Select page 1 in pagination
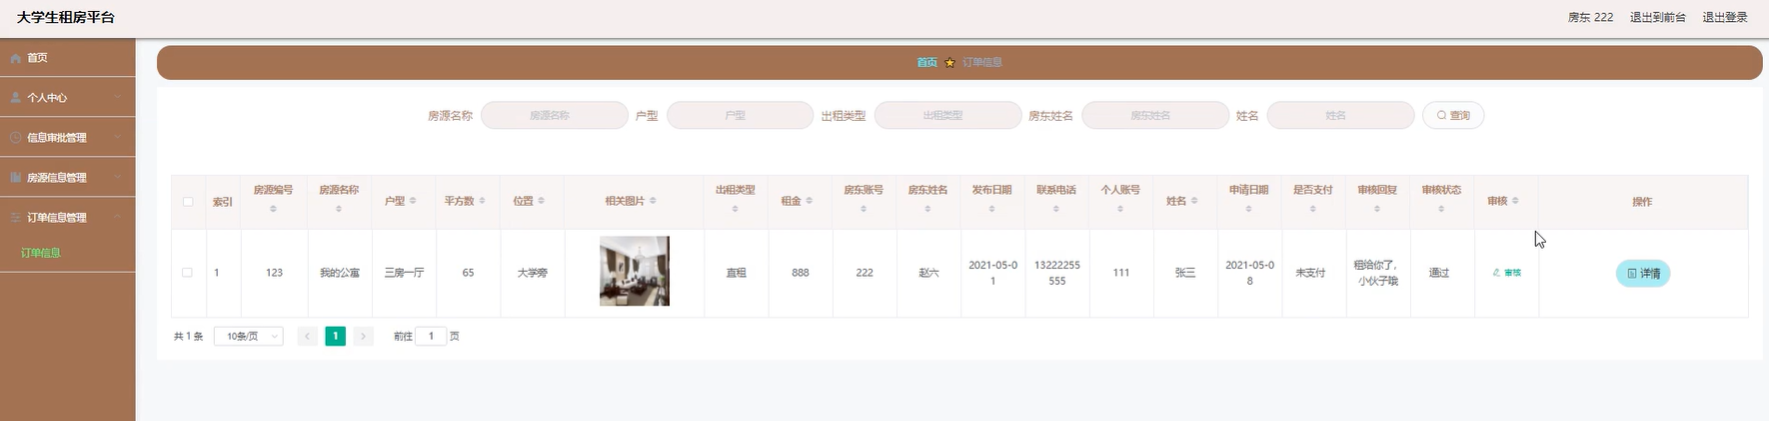This screenshot has width=1769, height=421. coord(335,336)
